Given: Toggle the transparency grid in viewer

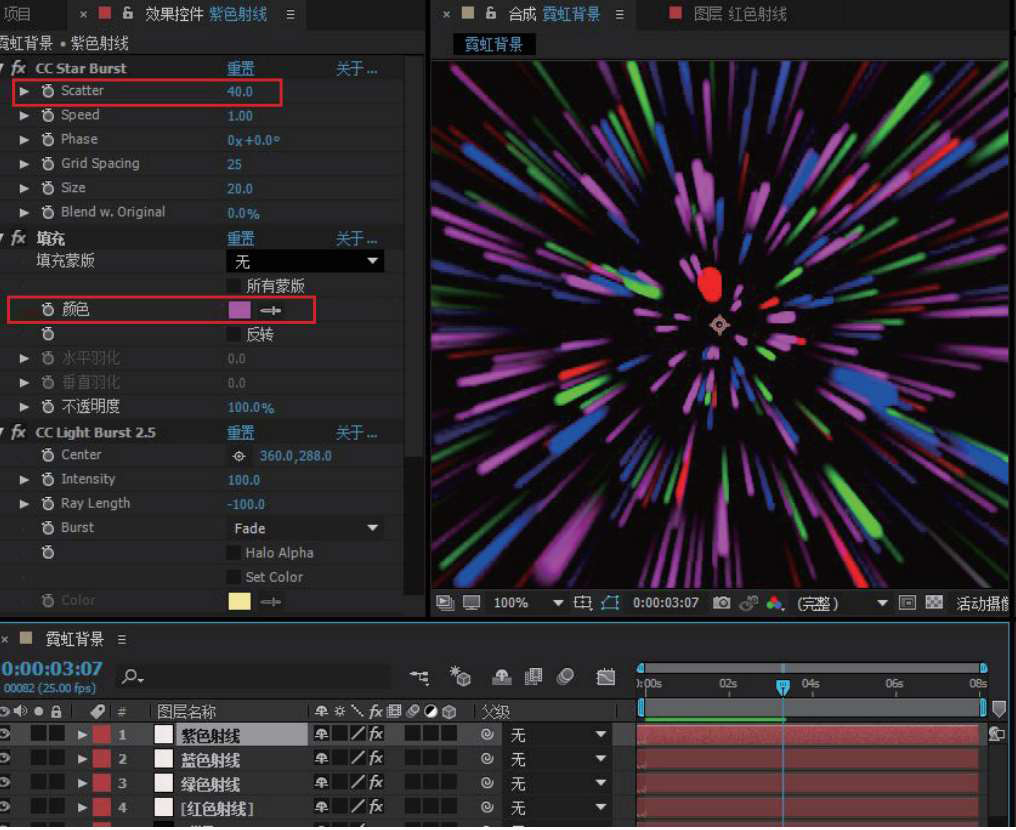Looking at the screenshot, I should point(934,603).
